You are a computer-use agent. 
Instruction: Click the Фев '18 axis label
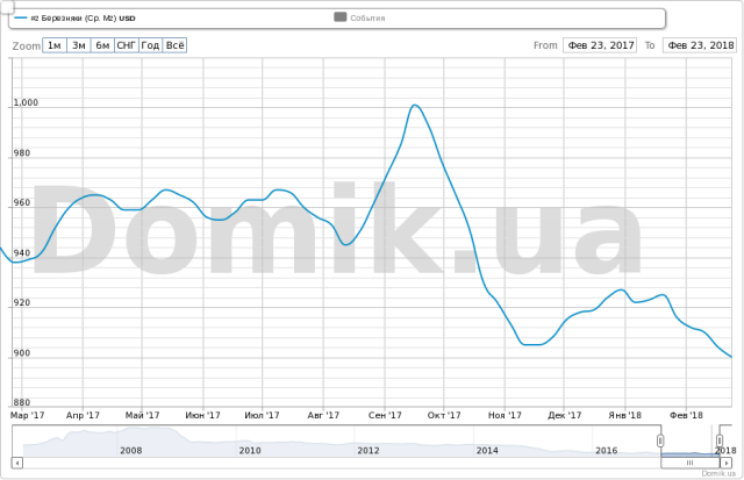point(686,415)
